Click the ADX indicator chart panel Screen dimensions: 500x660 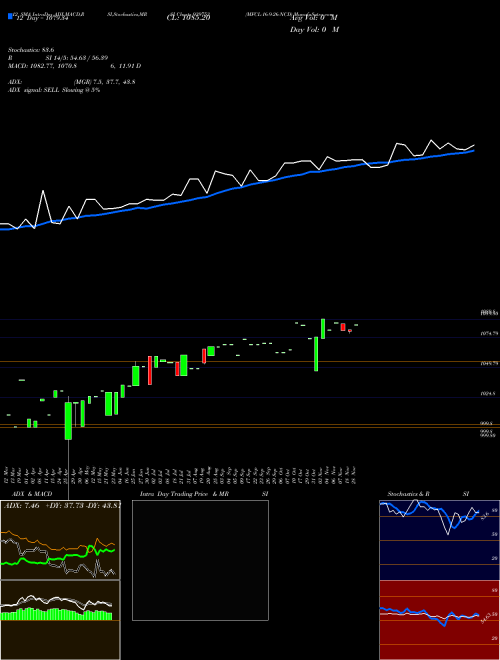[x=60, y=540]
